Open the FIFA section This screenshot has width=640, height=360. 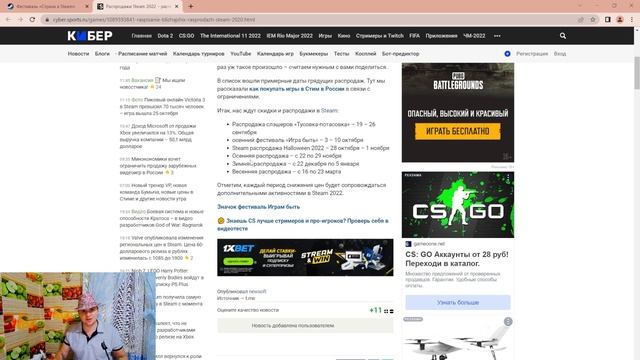click(414, 36)
